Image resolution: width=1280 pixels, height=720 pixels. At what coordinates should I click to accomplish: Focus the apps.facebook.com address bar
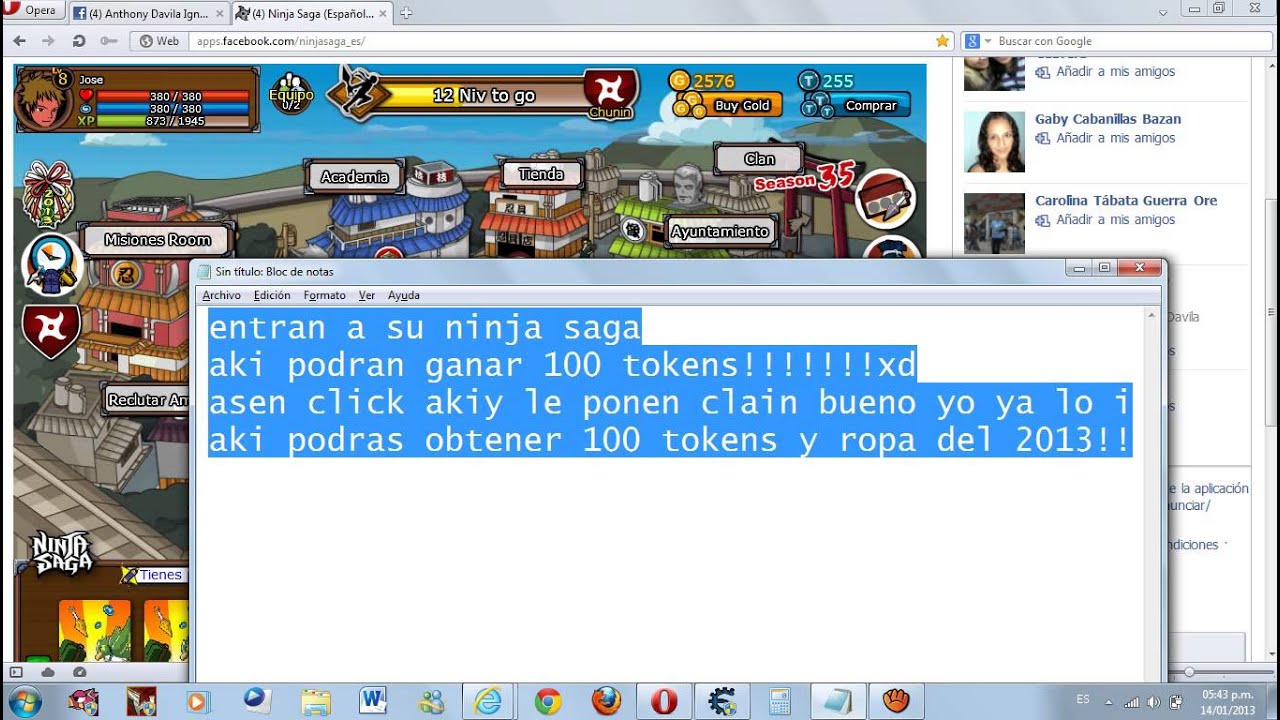[x=560, y=41]
